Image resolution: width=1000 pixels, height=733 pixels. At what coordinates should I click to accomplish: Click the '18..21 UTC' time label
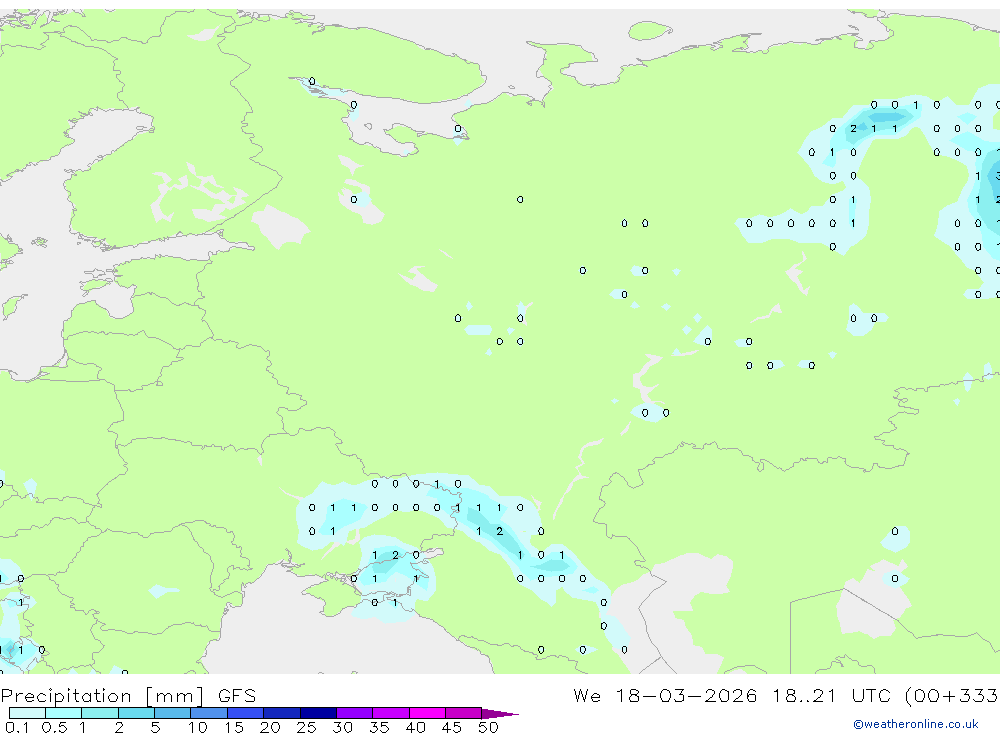coord(832,695)
